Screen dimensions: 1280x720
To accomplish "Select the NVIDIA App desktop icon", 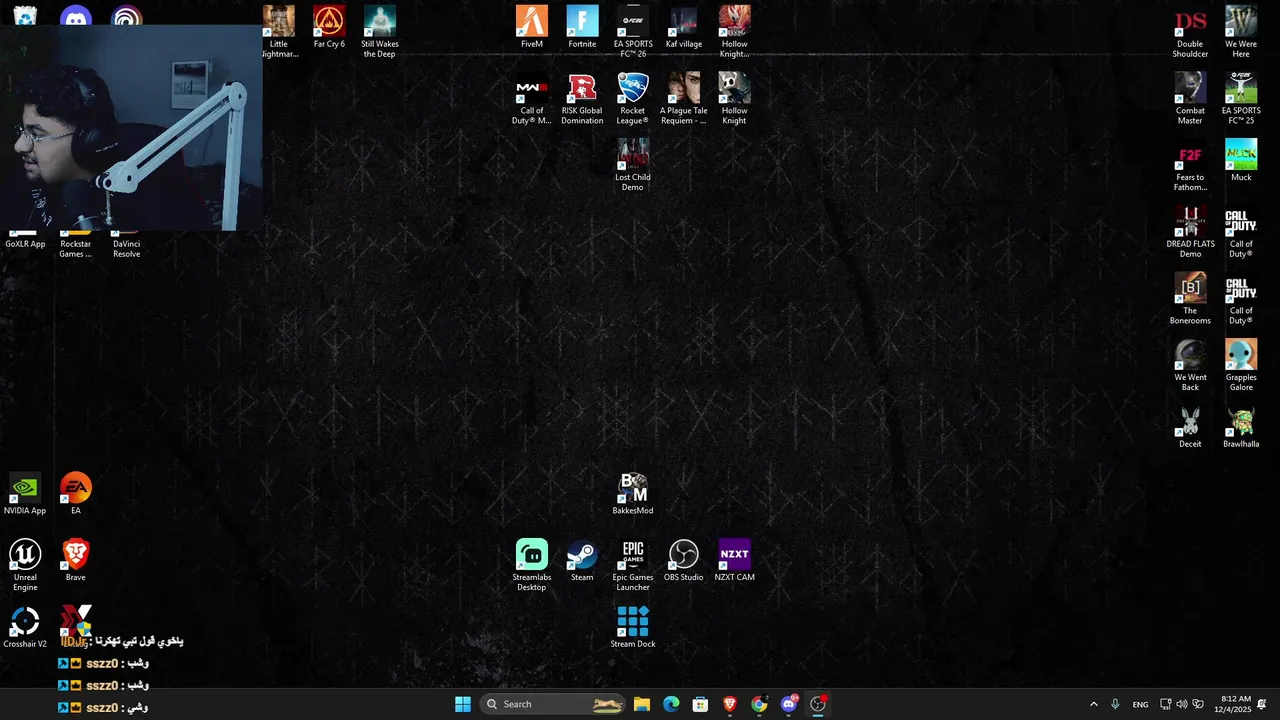I will 25,494.
